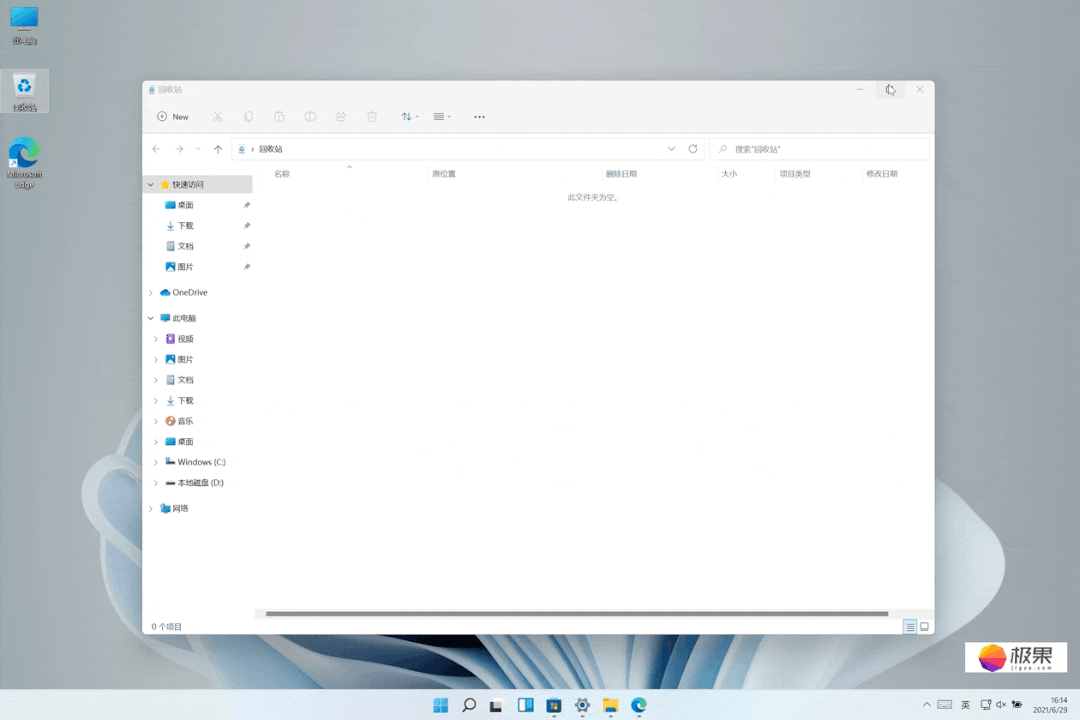Select 图片 under Quick access
Viewport: 1080px width, 720px height.
(x=185, y=267)
